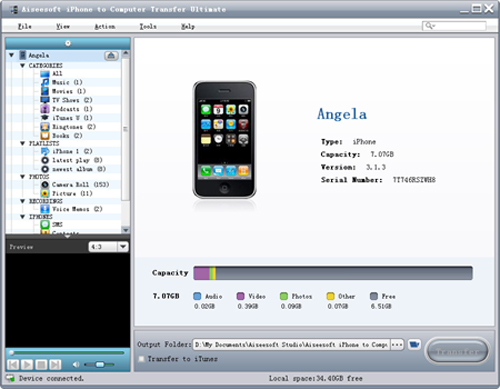Collapse the PLAYLISTS tree node

(x=22, y=143)
